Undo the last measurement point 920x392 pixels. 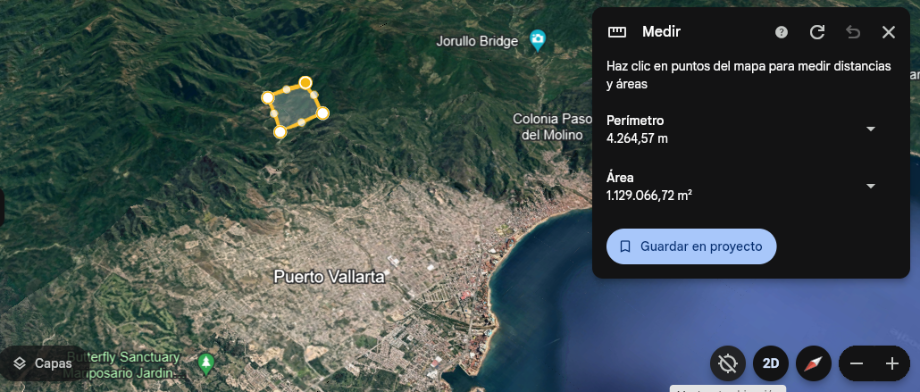click(x=853, y=32)
